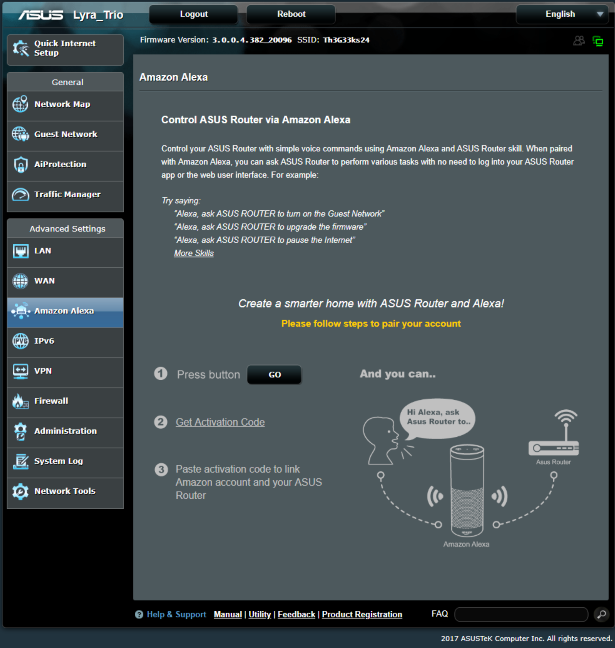Open the Network Map menu label
Viewport: 615px width, 648px height.
click(62, 104)
